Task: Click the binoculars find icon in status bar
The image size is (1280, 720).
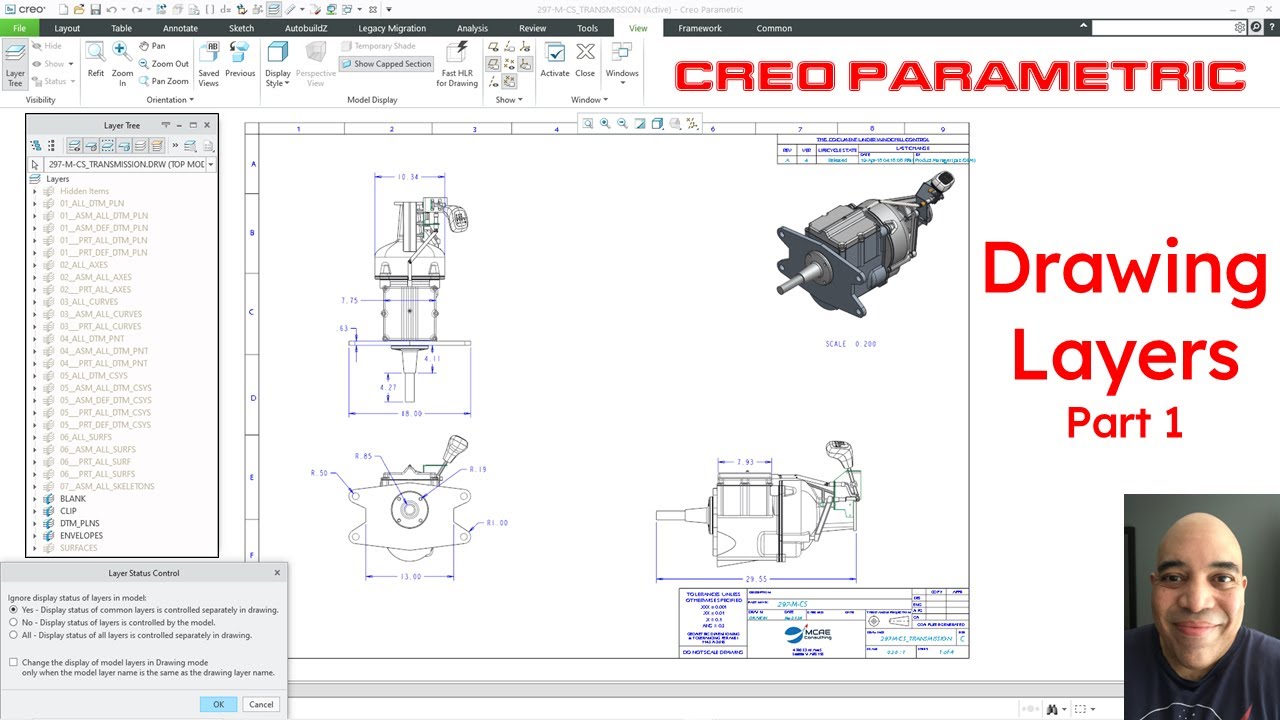Action: (1052, 709)
